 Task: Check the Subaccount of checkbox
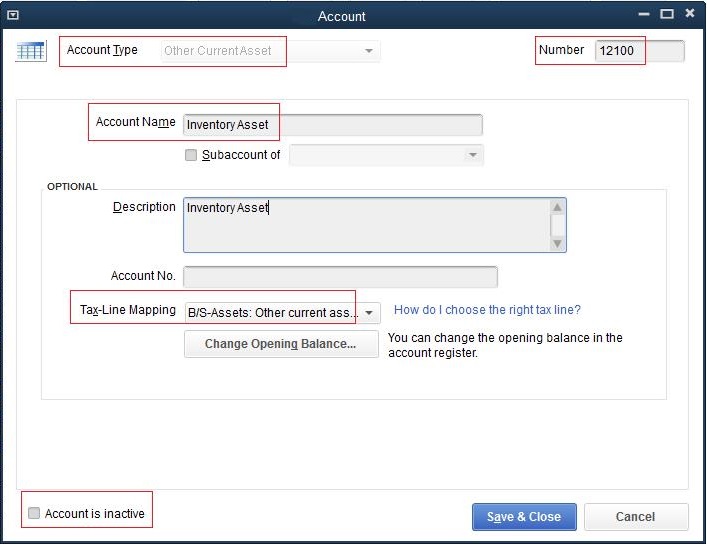pos(191,155)
